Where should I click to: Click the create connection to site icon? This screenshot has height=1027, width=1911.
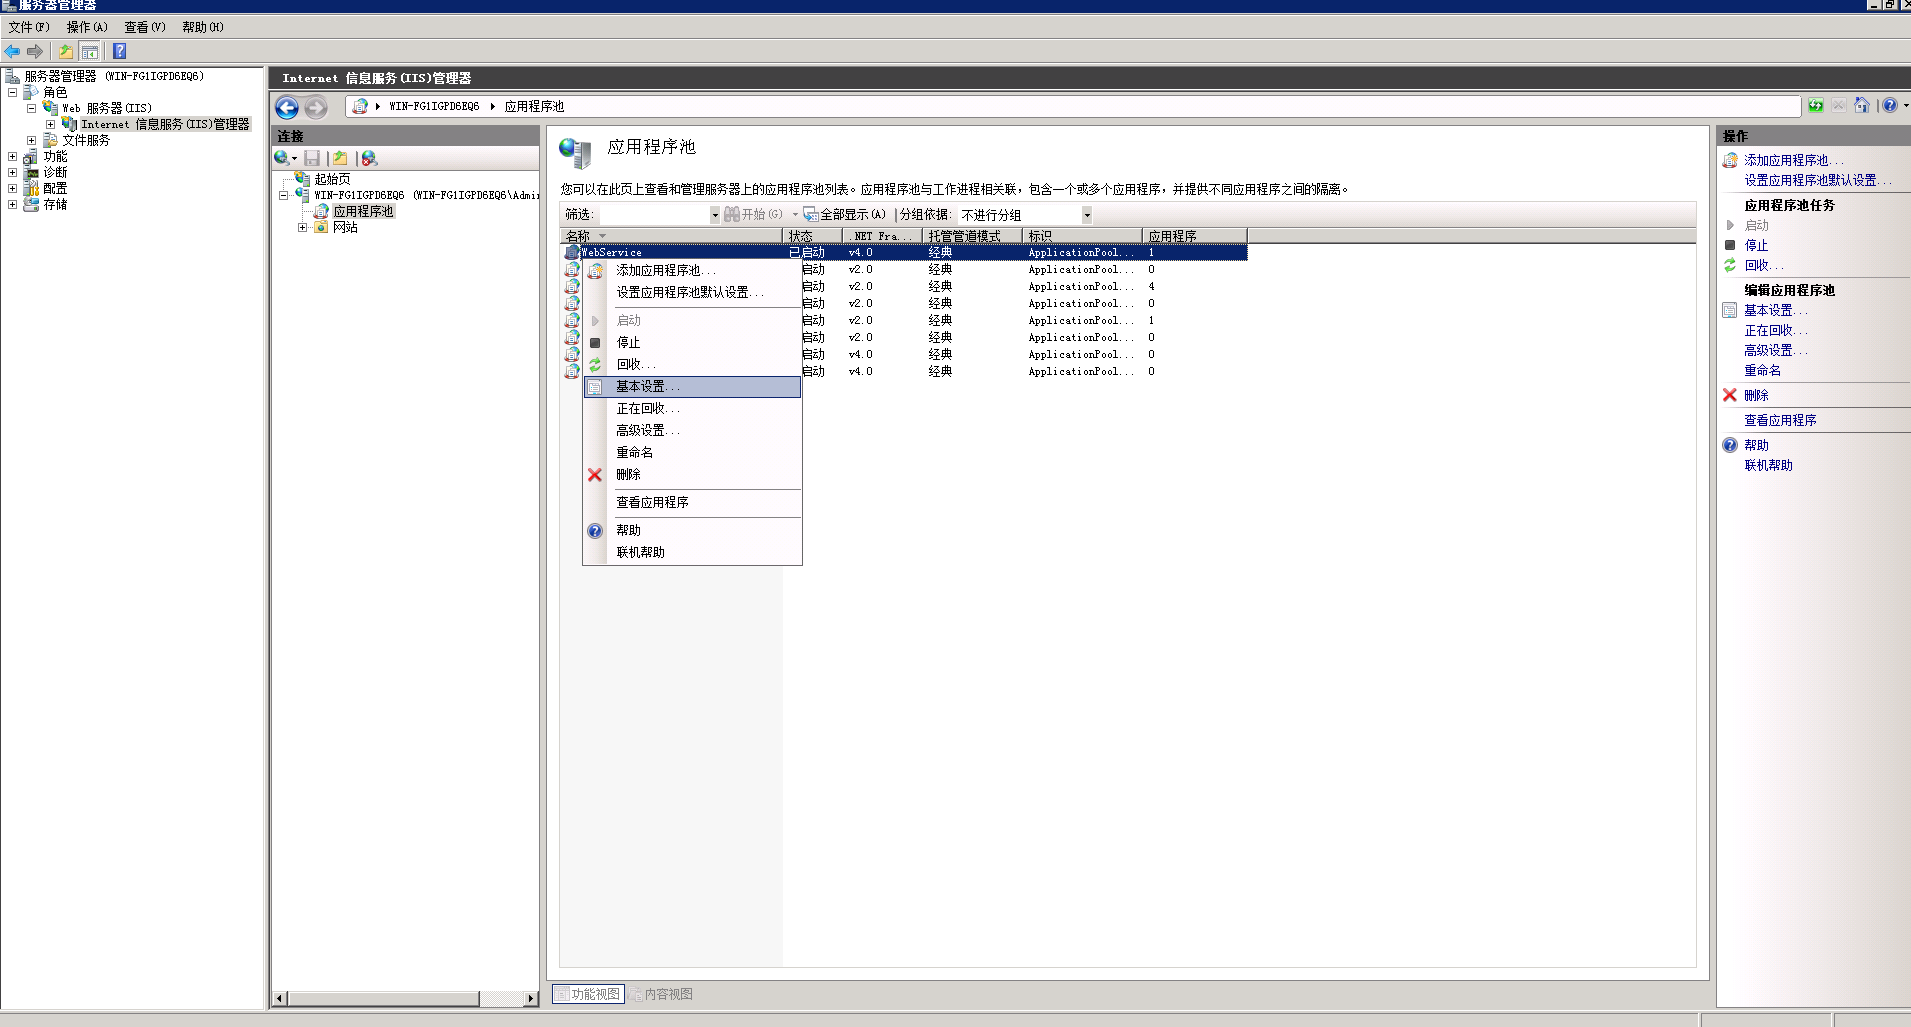tap(340, 158)
